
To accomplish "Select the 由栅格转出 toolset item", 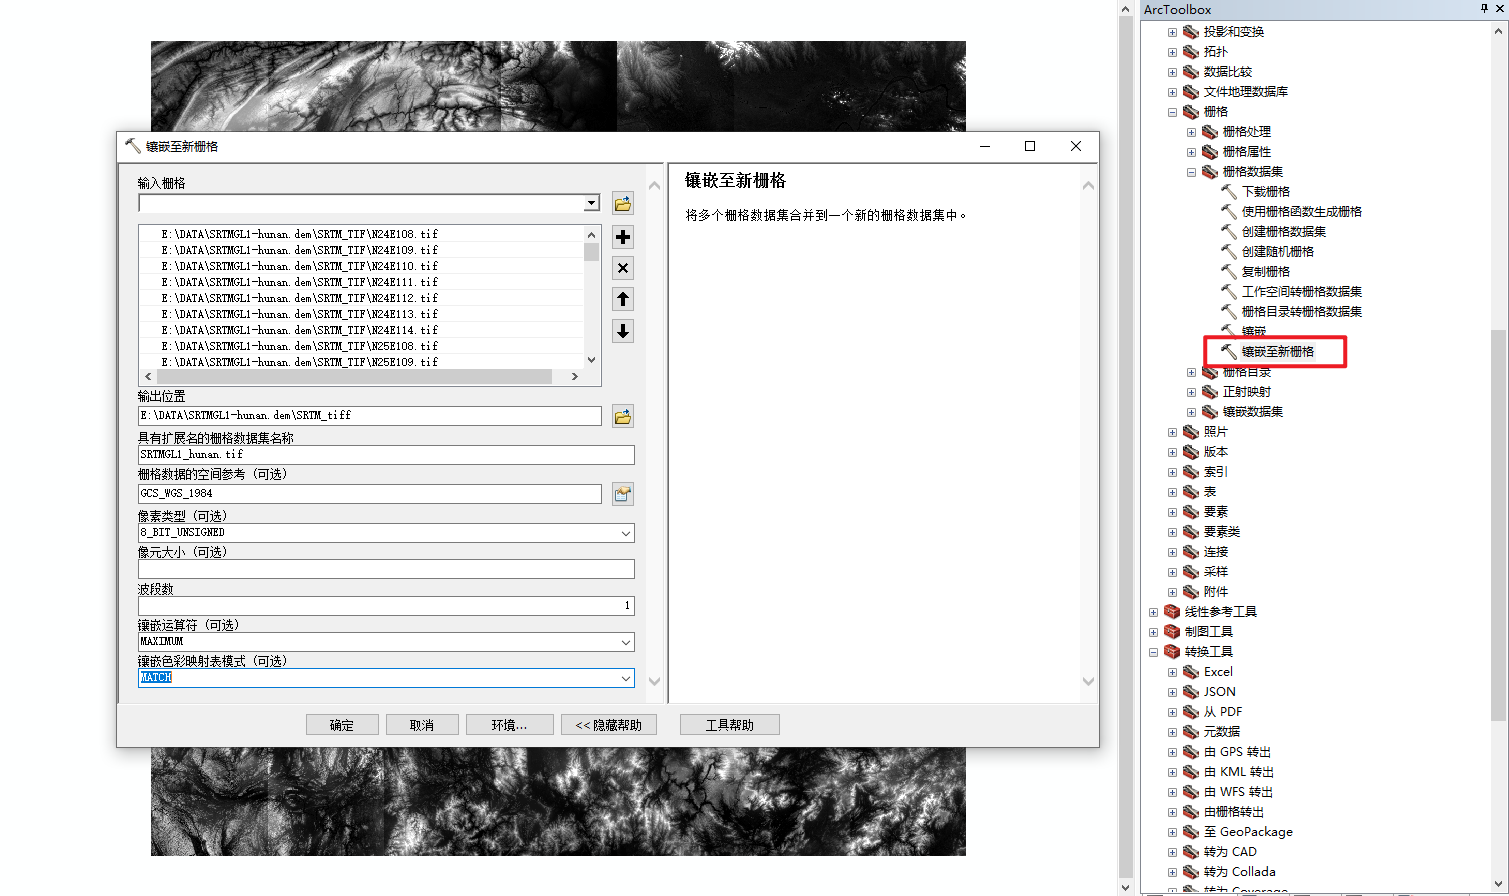I will pos(1234,811).
